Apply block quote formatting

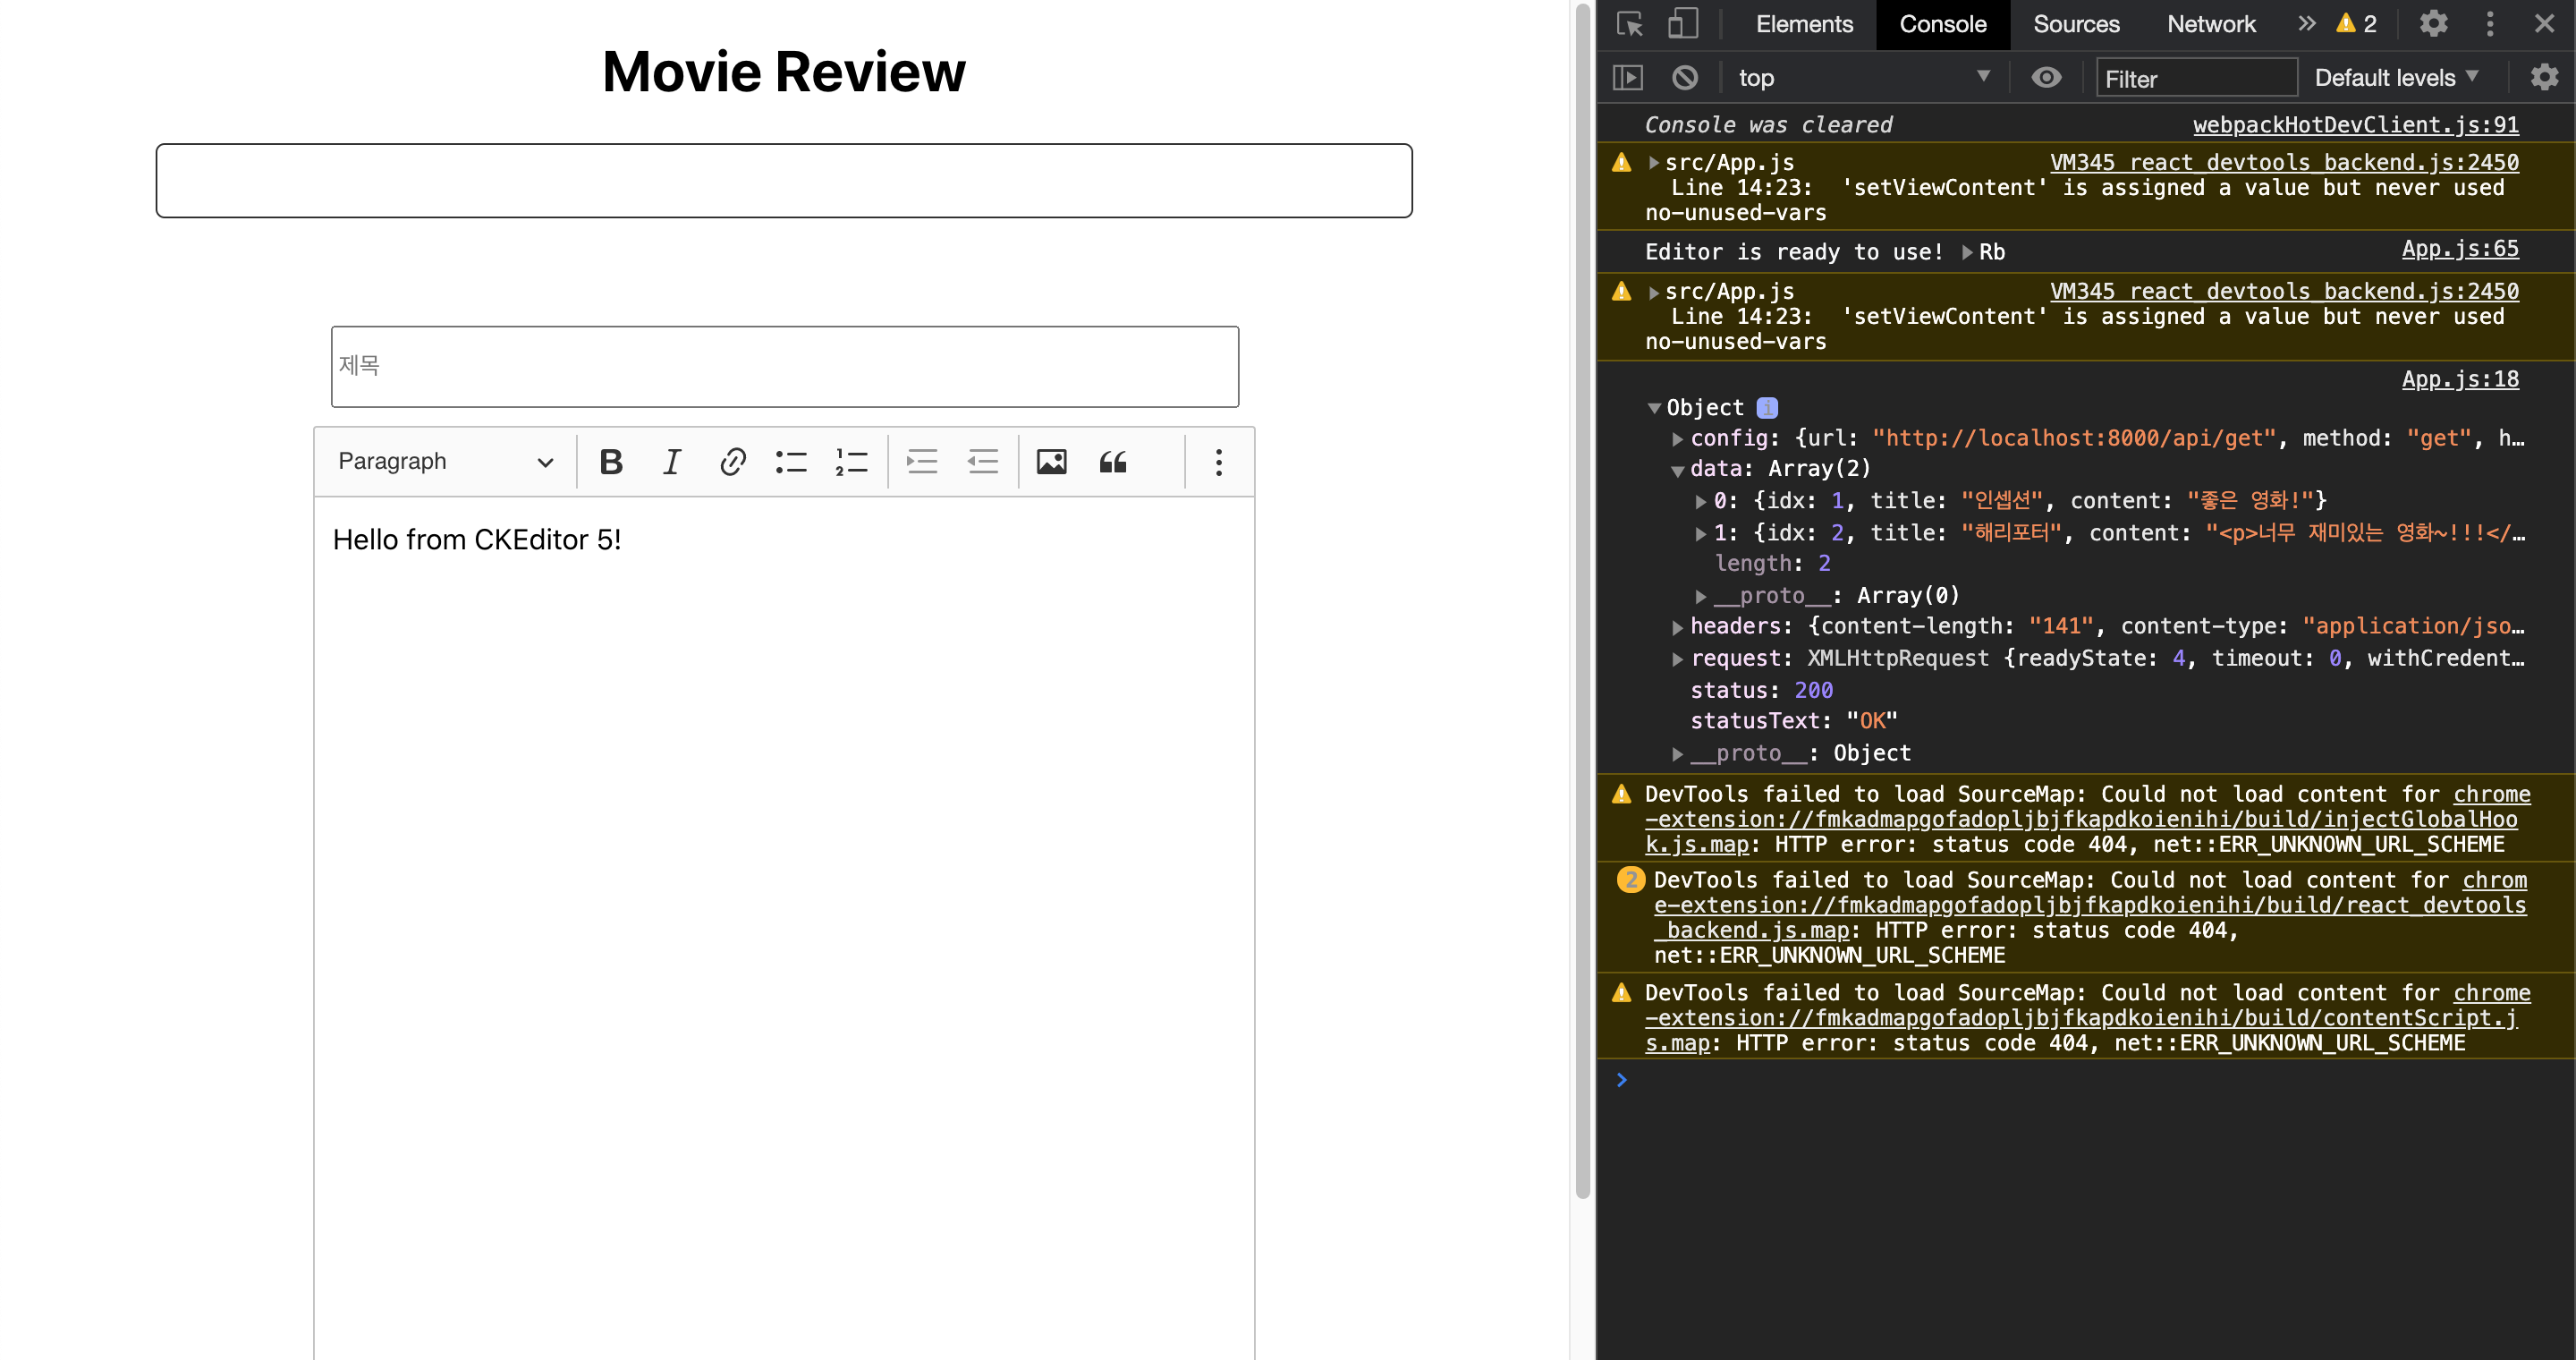click(x=1113, y=462)
